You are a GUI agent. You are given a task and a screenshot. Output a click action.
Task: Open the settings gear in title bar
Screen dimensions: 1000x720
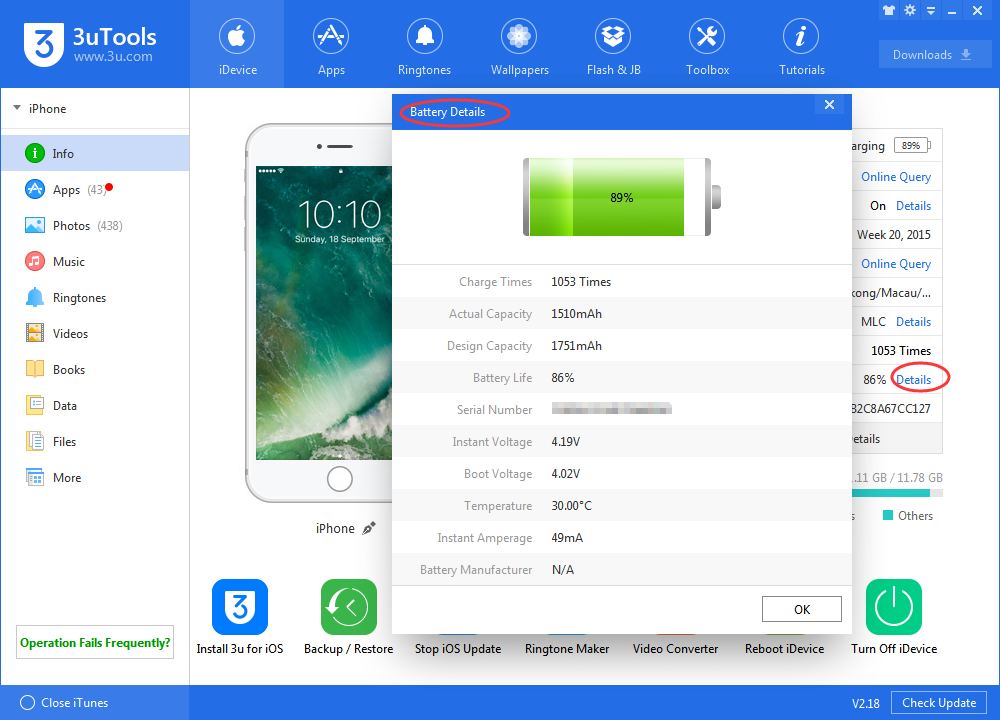[909, 10]
